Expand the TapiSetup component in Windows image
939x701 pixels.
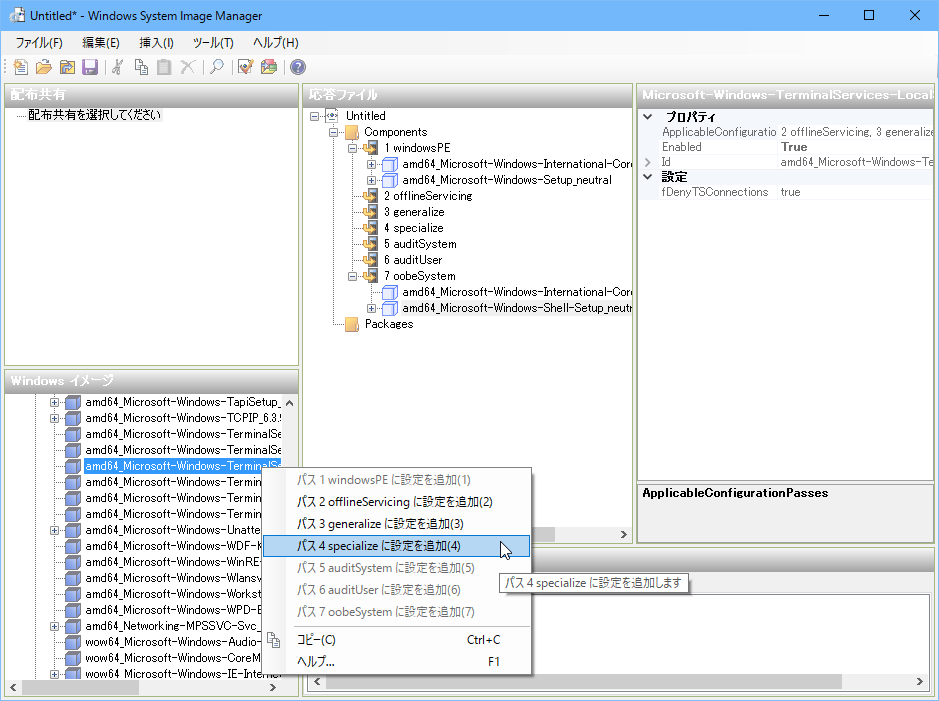54,402
